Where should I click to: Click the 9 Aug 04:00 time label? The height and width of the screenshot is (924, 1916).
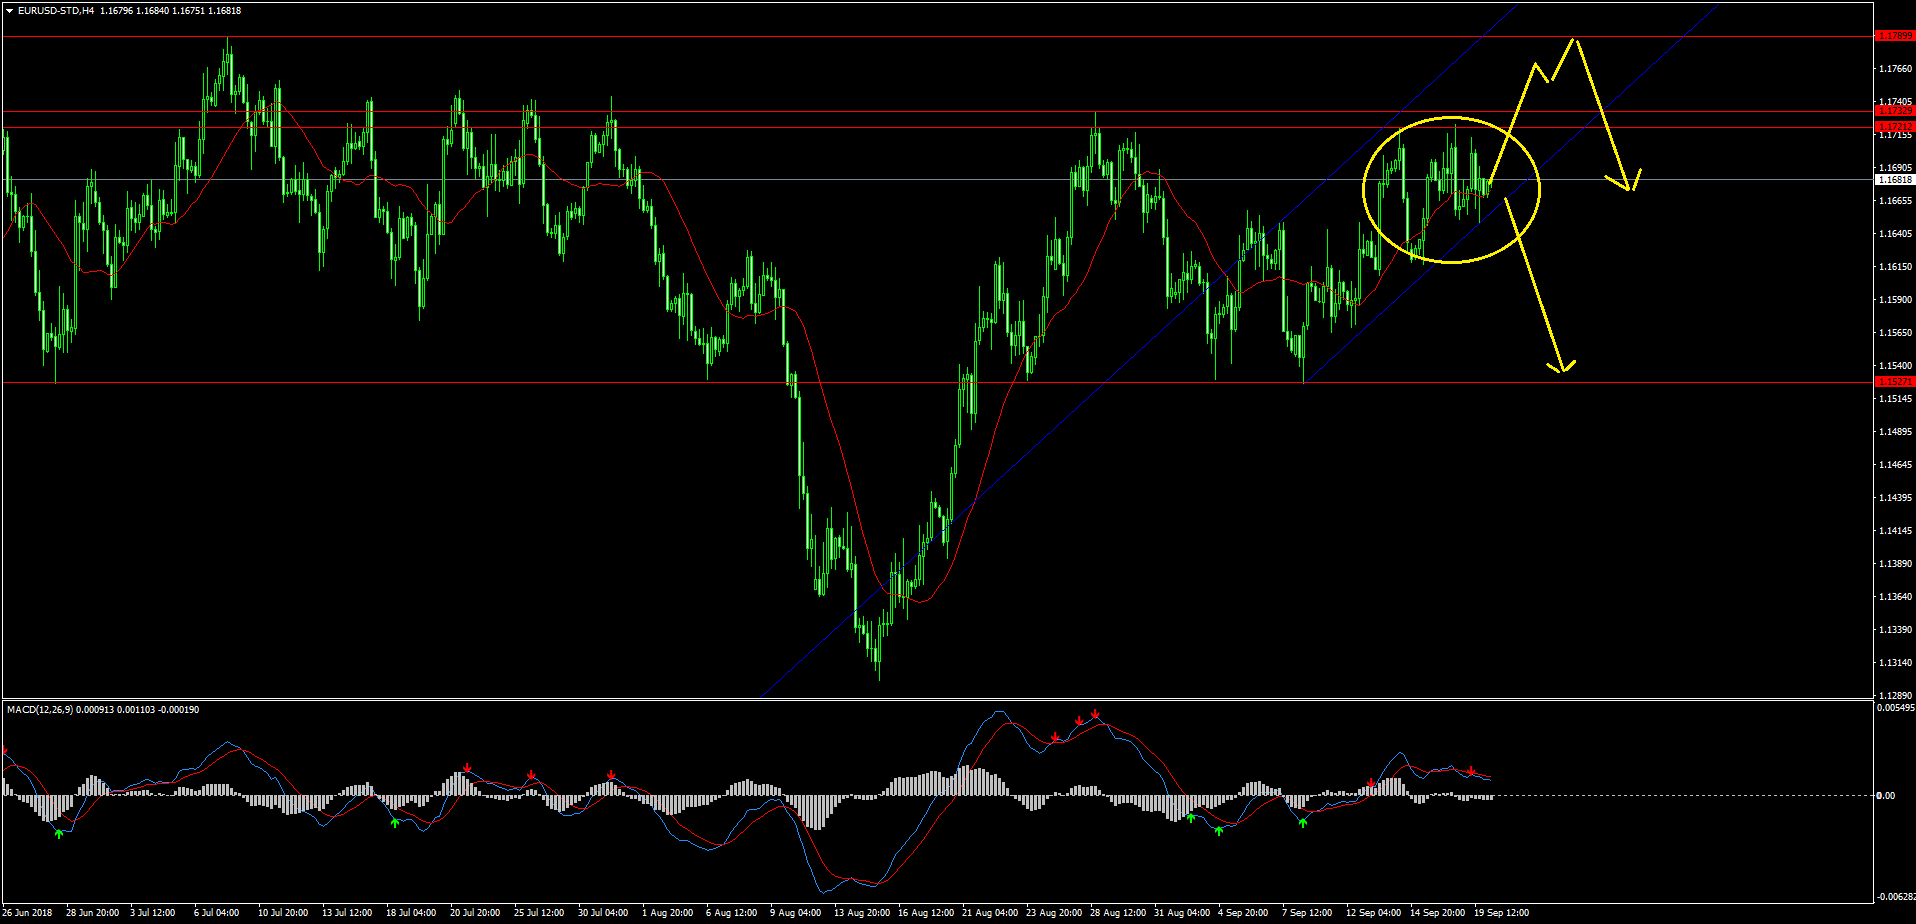coord(795,913)
